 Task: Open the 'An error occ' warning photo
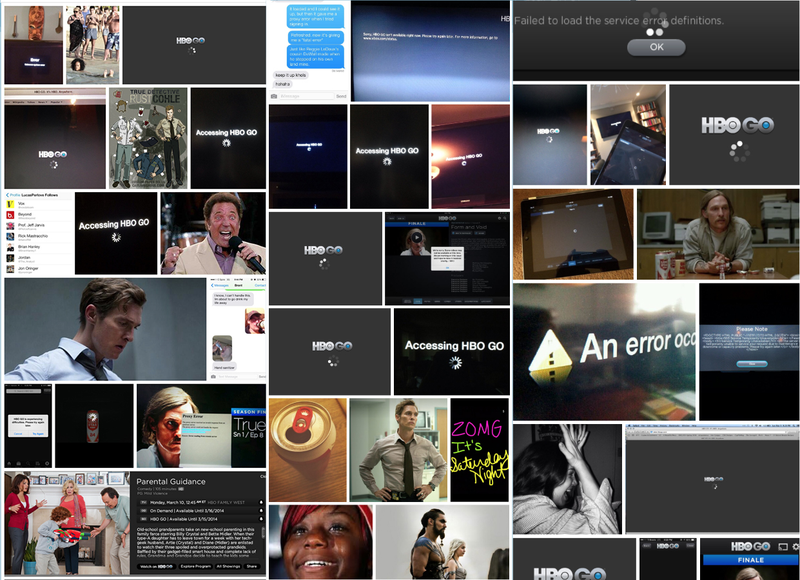(605, 352)
